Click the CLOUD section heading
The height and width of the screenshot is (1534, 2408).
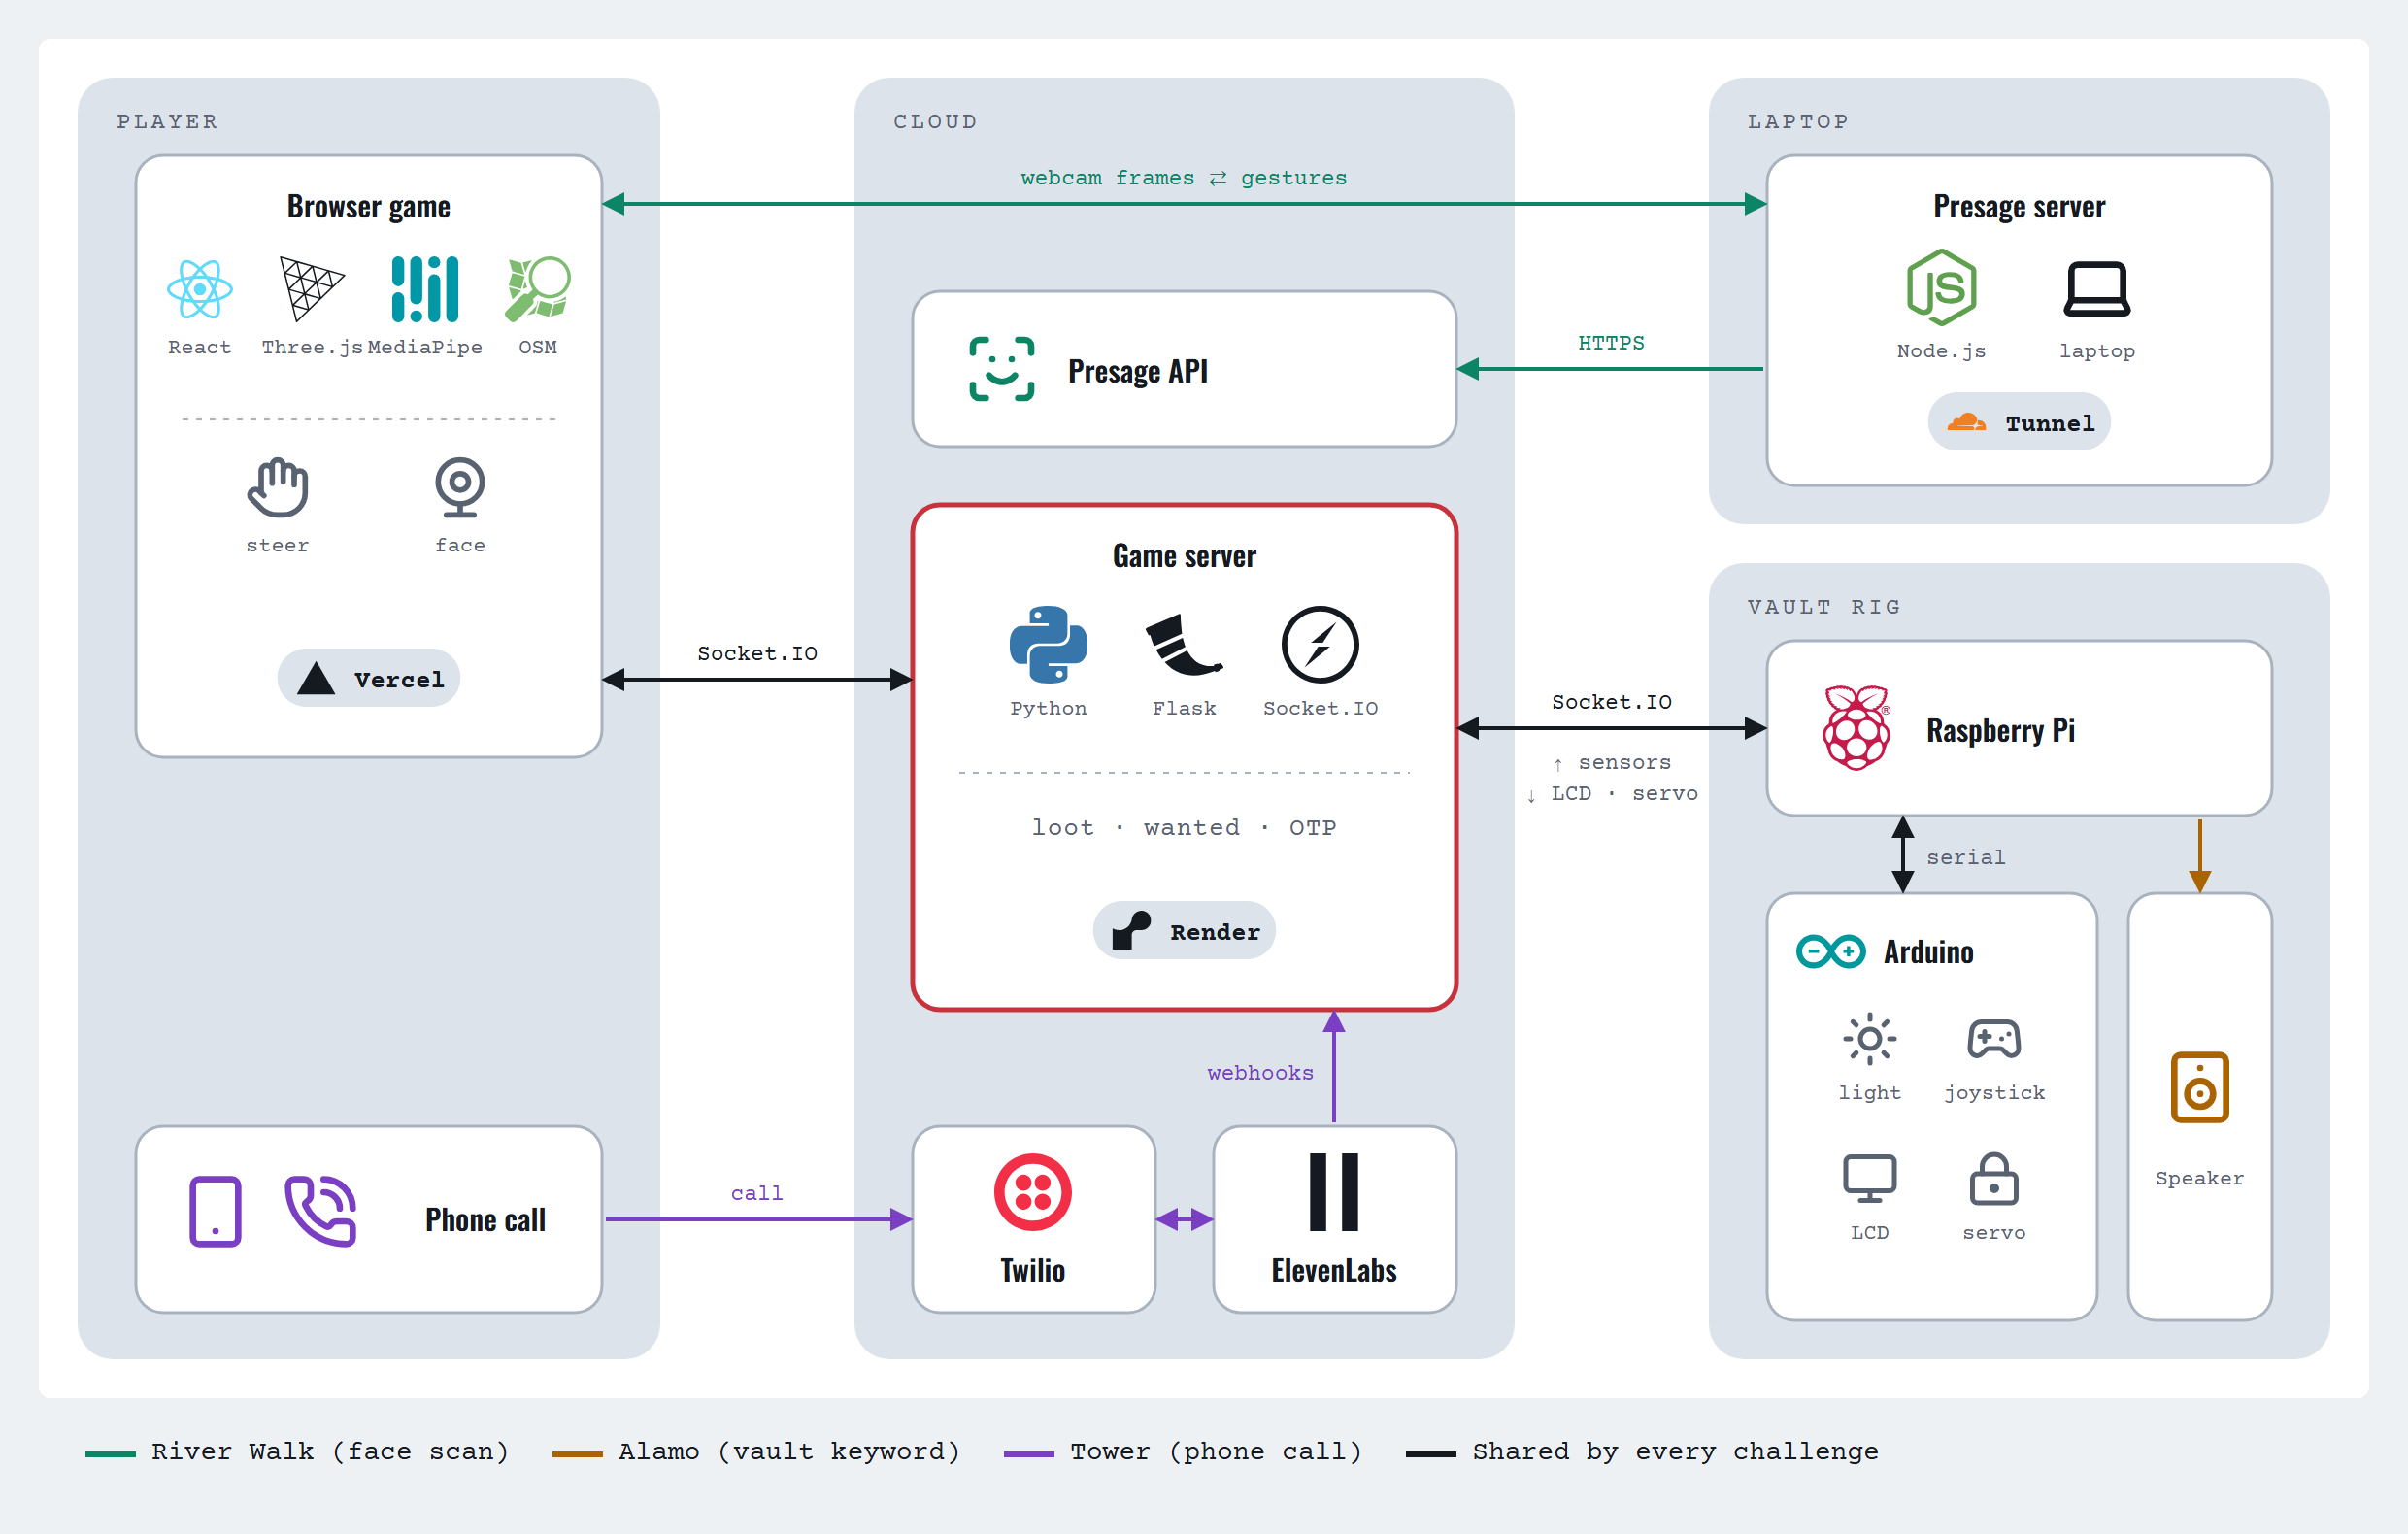(935, 122)
